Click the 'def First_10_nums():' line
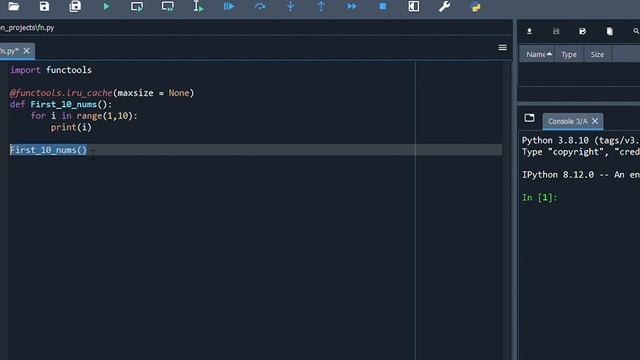Image resolution: width=640 pixels, height=360 pixels. (61, 104)
